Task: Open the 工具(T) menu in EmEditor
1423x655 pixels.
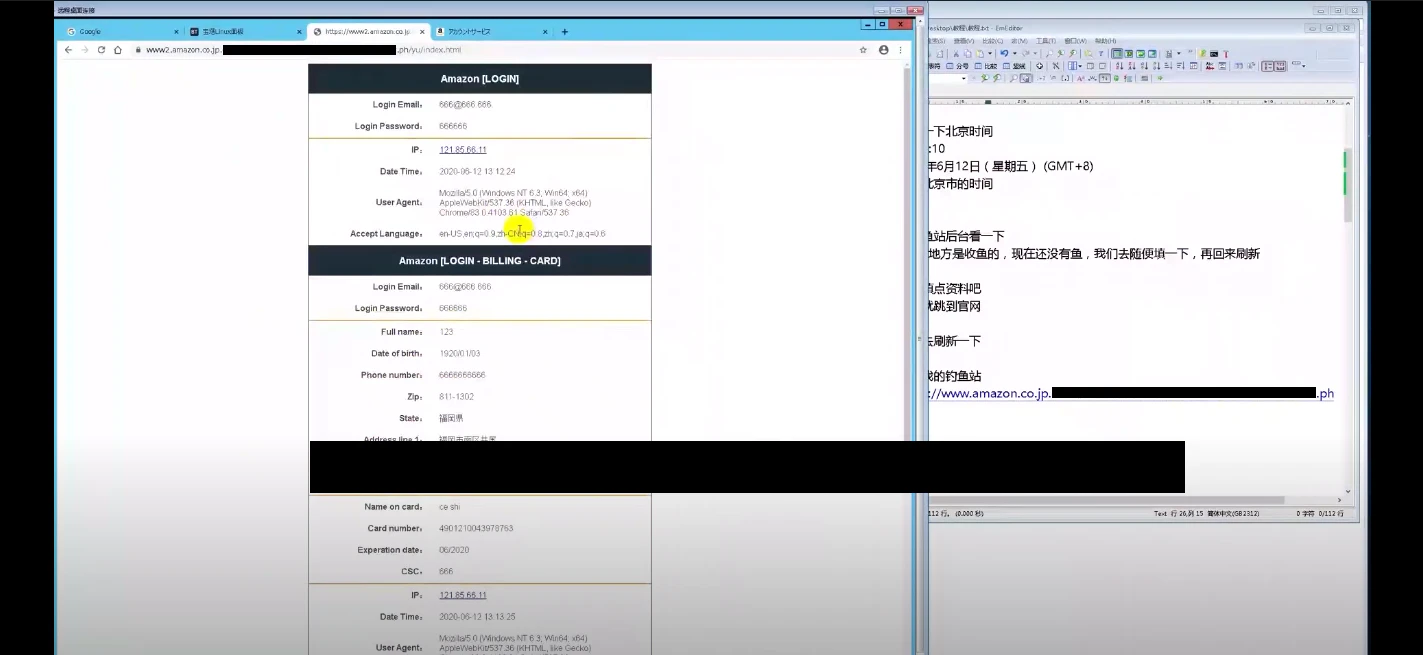Action: pos(1046,41)
